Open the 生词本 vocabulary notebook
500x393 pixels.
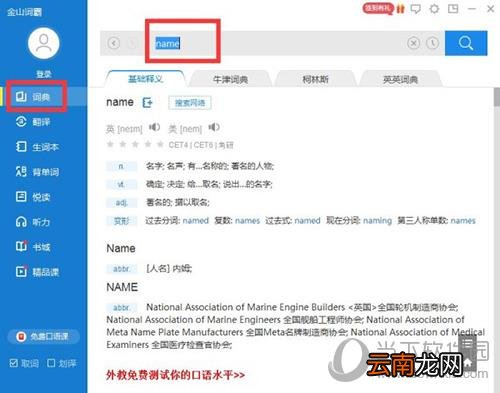(x=37, y=147)
